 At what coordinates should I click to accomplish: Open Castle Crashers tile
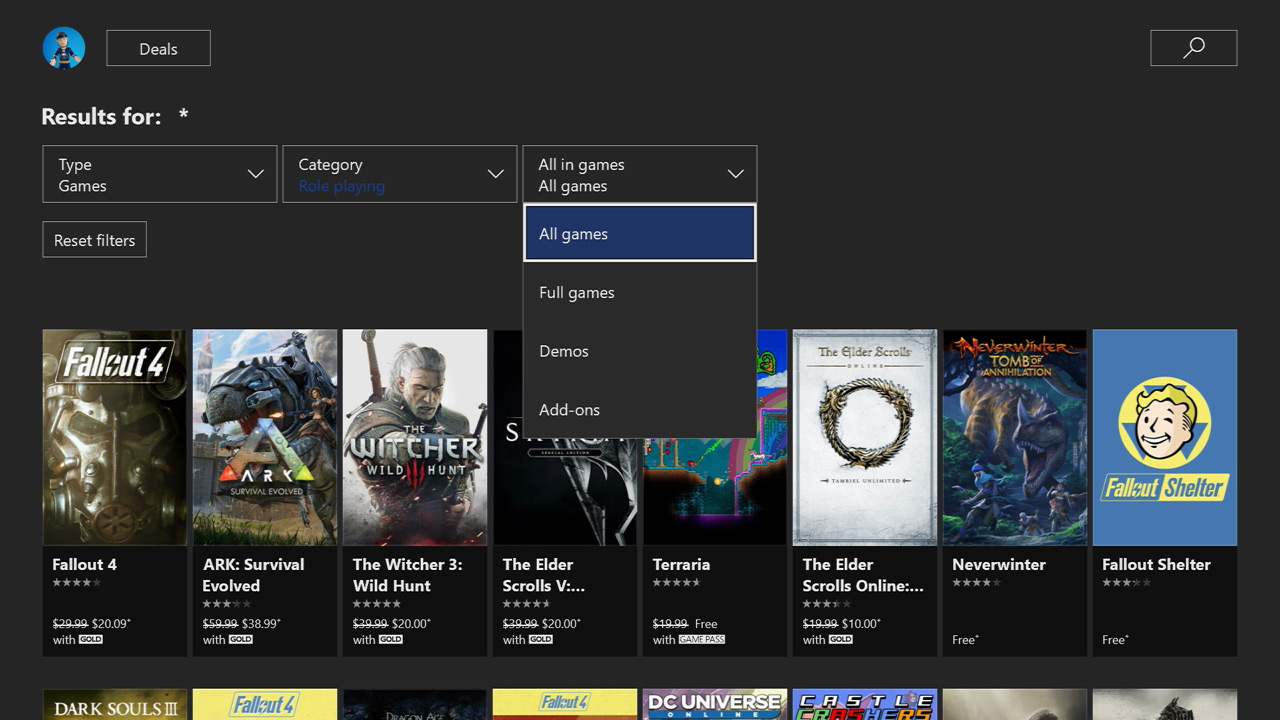865,704
